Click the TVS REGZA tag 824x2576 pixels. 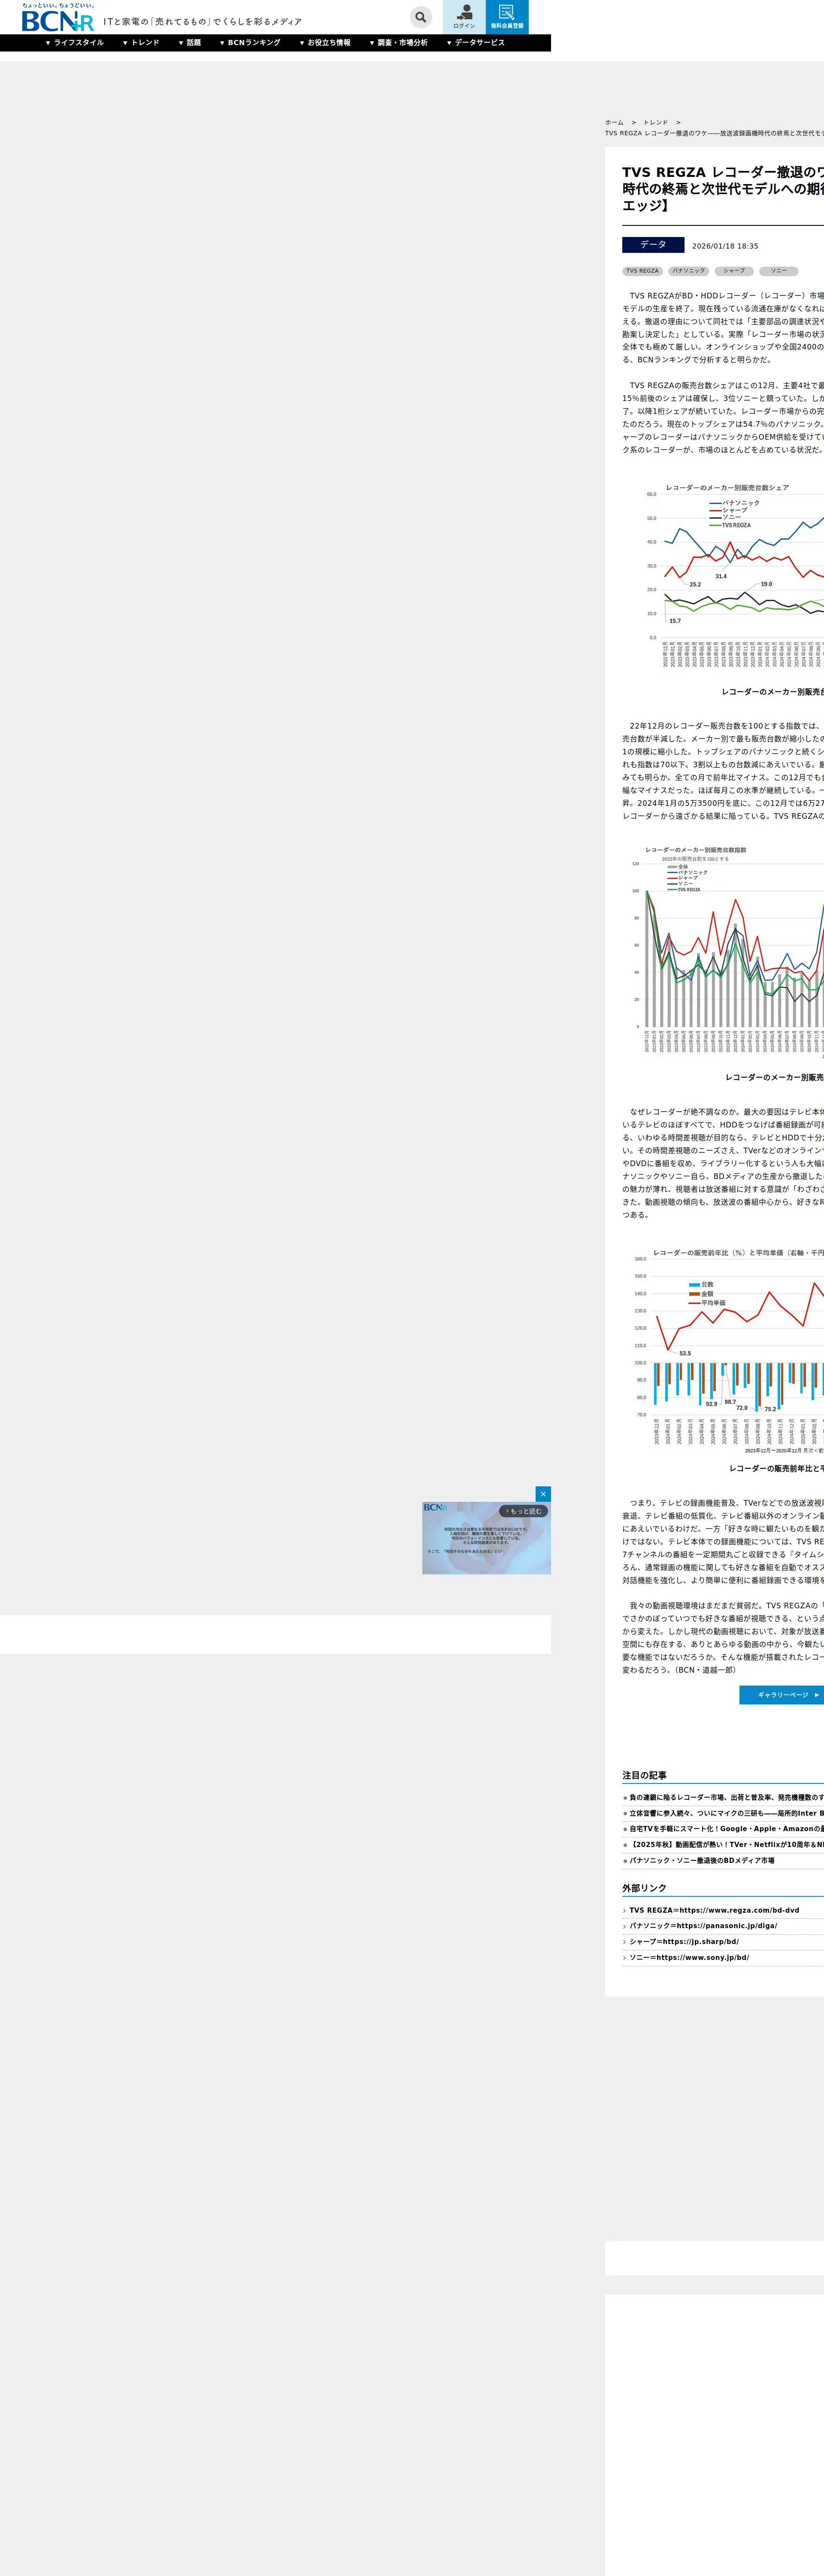(x=642, y=271)
